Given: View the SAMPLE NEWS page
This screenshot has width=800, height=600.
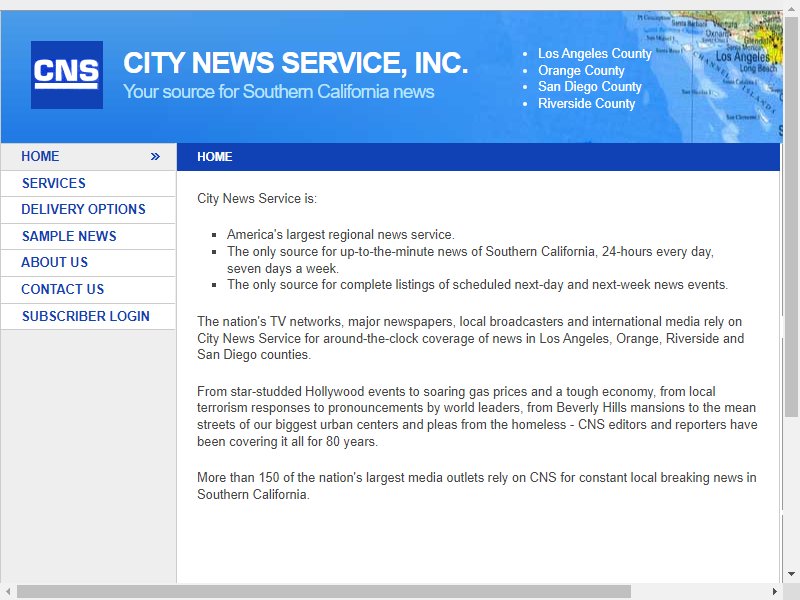Looking at the screenshot, I should tap(89, 236).
